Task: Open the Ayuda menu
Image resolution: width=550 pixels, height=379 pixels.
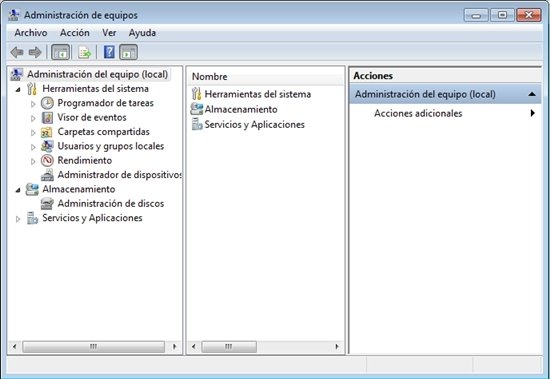Action: coord(142,33)
